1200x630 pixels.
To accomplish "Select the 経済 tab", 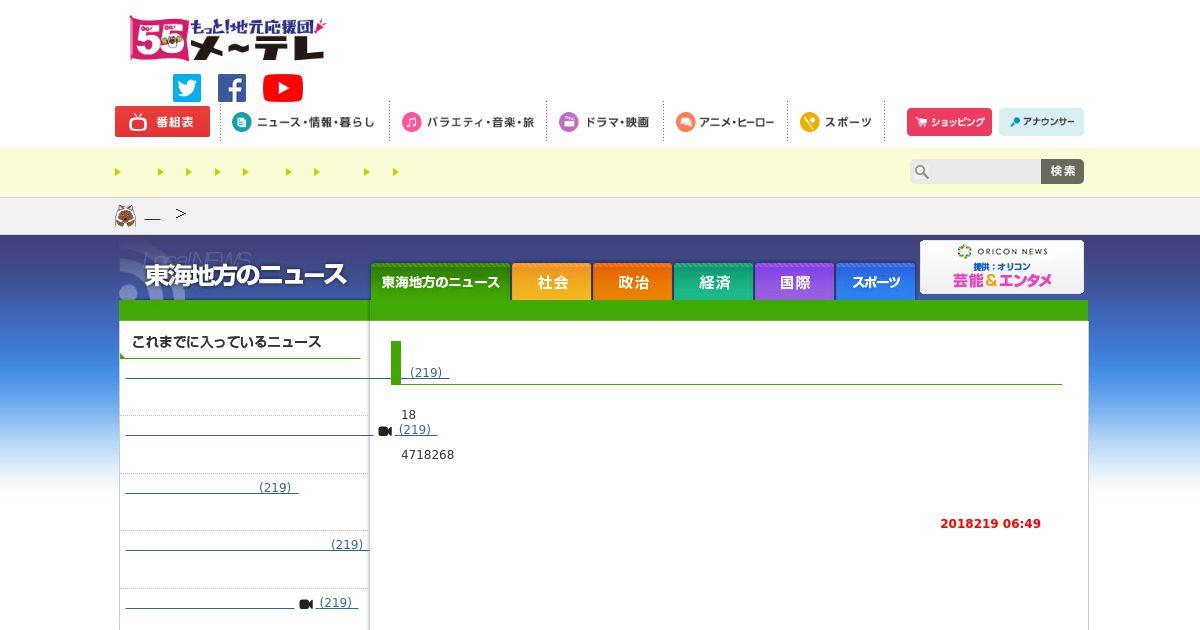I will (x=714, y=282).
